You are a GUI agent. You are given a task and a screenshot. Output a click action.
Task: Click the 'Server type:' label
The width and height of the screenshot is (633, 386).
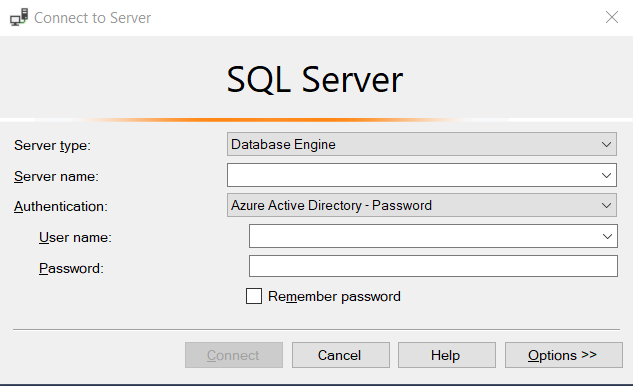point(52,145)
